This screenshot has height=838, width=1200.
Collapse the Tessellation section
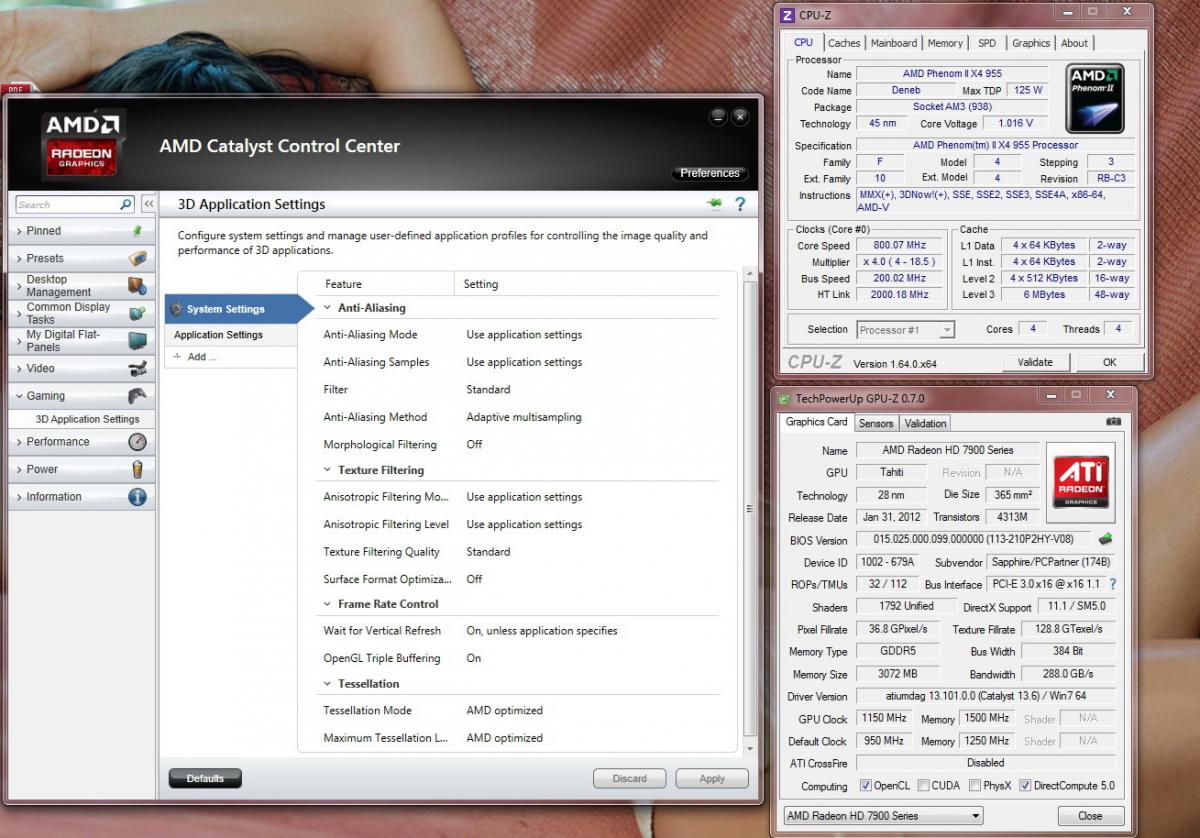point(327,684)
